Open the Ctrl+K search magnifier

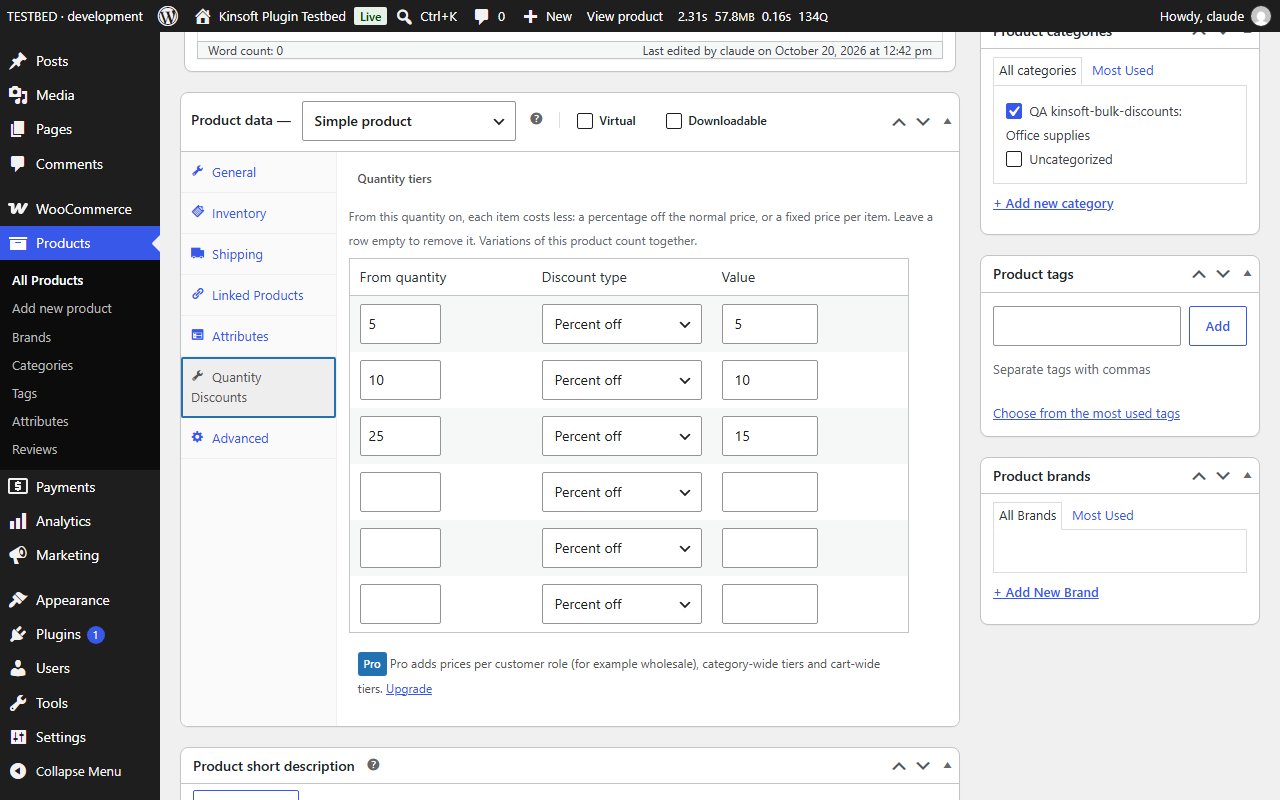click(404, 16)
